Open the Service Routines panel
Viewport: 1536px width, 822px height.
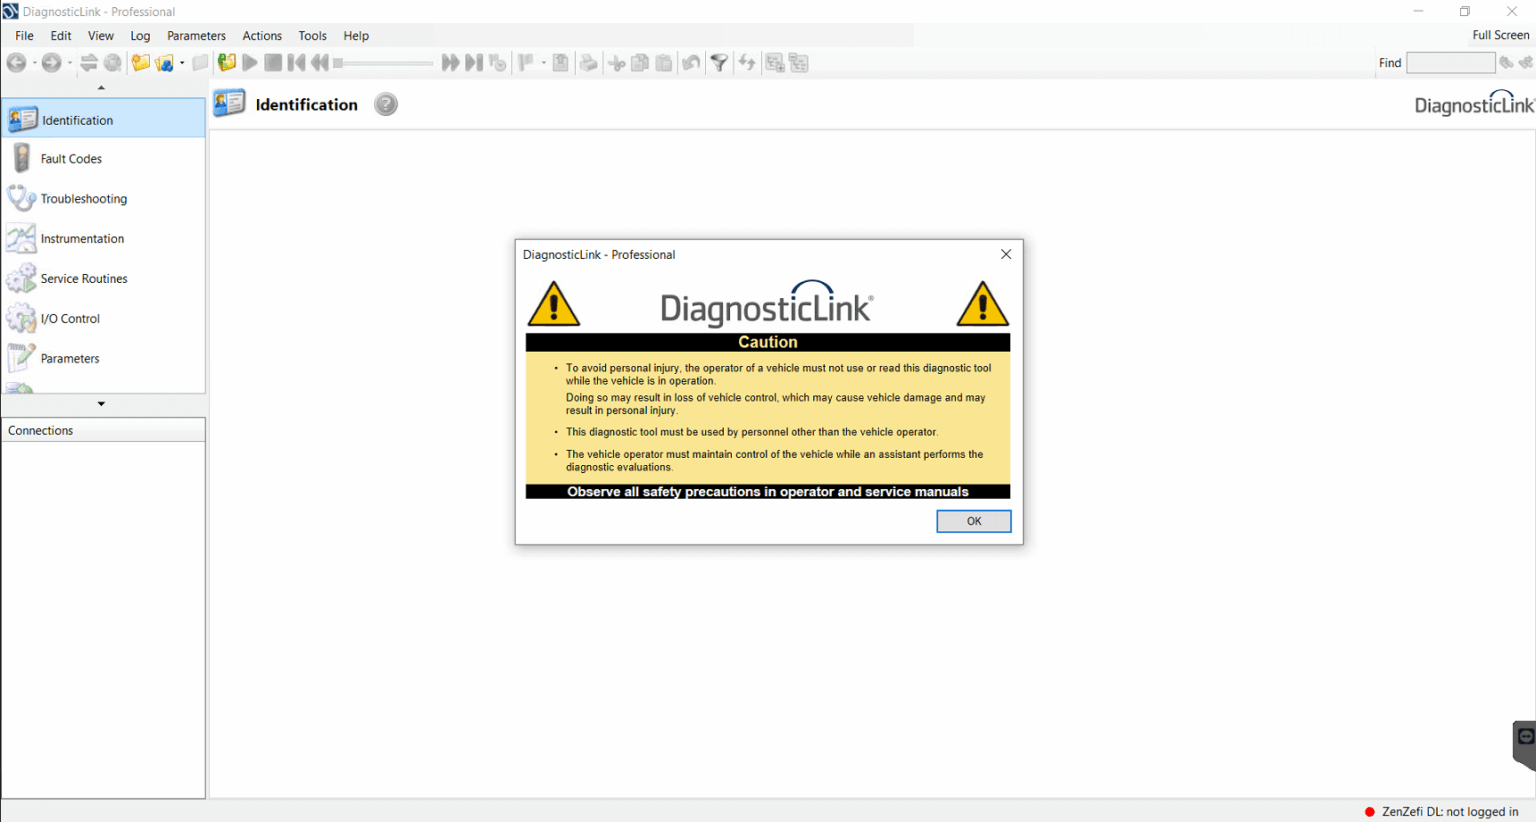83,278
